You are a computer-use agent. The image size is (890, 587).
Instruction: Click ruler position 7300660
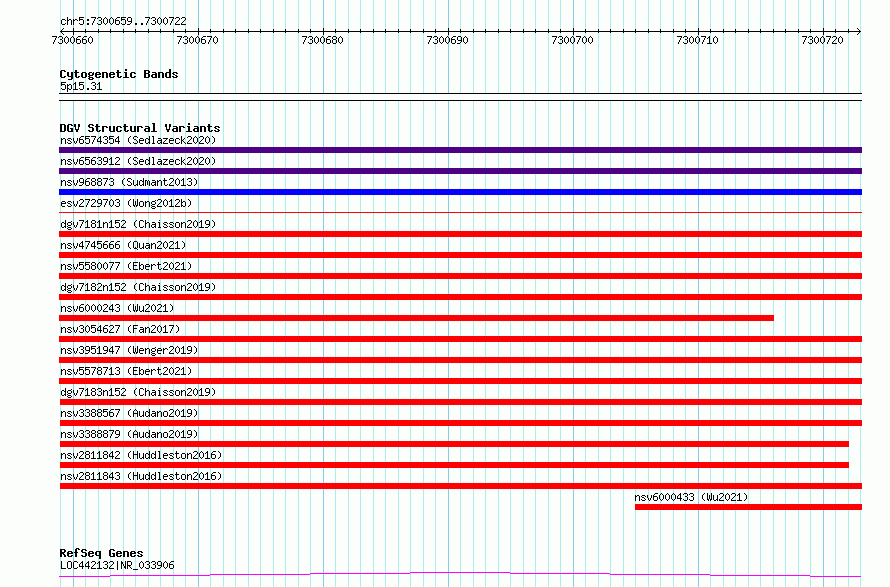point(72,40)
